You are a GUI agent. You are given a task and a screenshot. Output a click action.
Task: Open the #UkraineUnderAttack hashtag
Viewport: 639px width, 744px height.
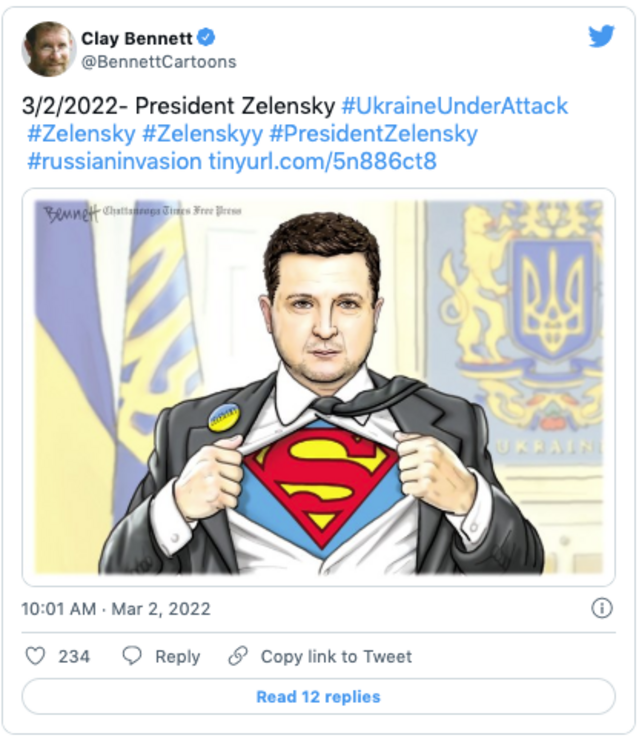click(x=454, y=105)
